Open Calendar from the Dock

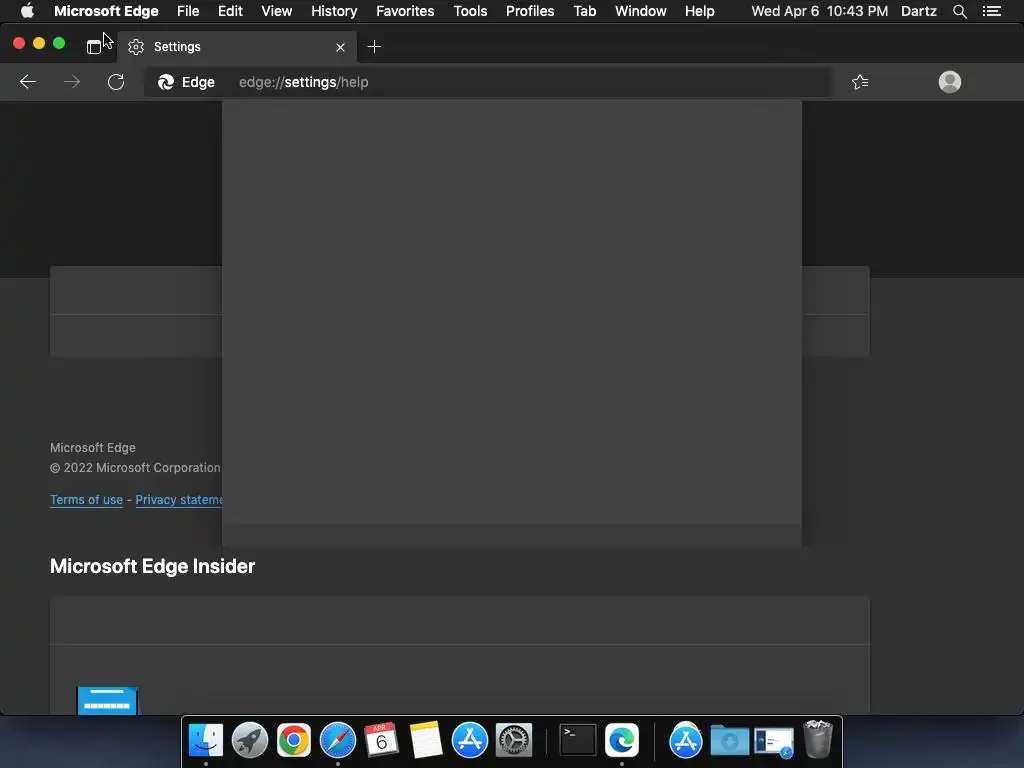(x=381, y=741)
